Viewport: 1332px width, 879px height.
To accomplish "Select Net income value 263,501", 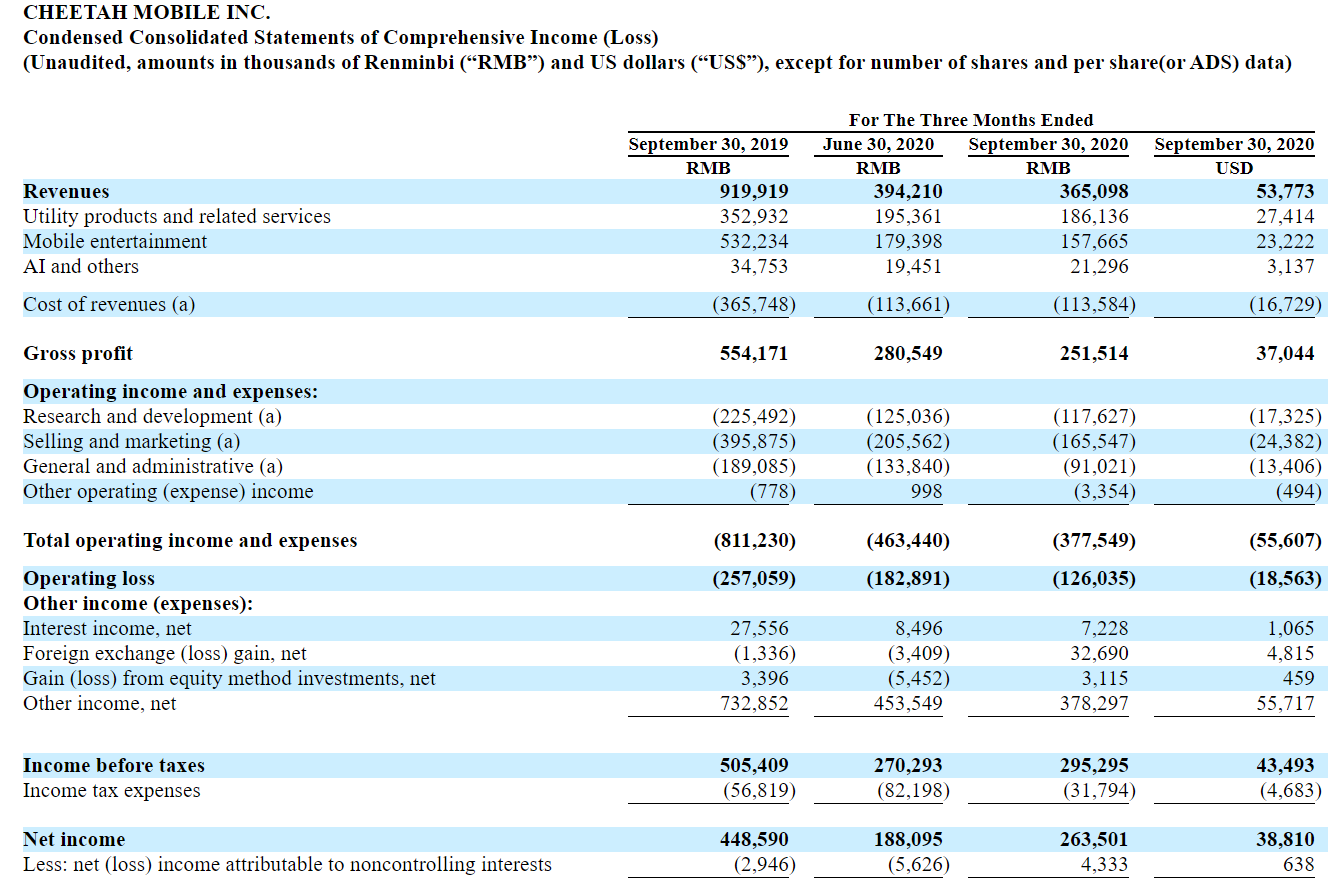I will click(x=1094, y=839).
